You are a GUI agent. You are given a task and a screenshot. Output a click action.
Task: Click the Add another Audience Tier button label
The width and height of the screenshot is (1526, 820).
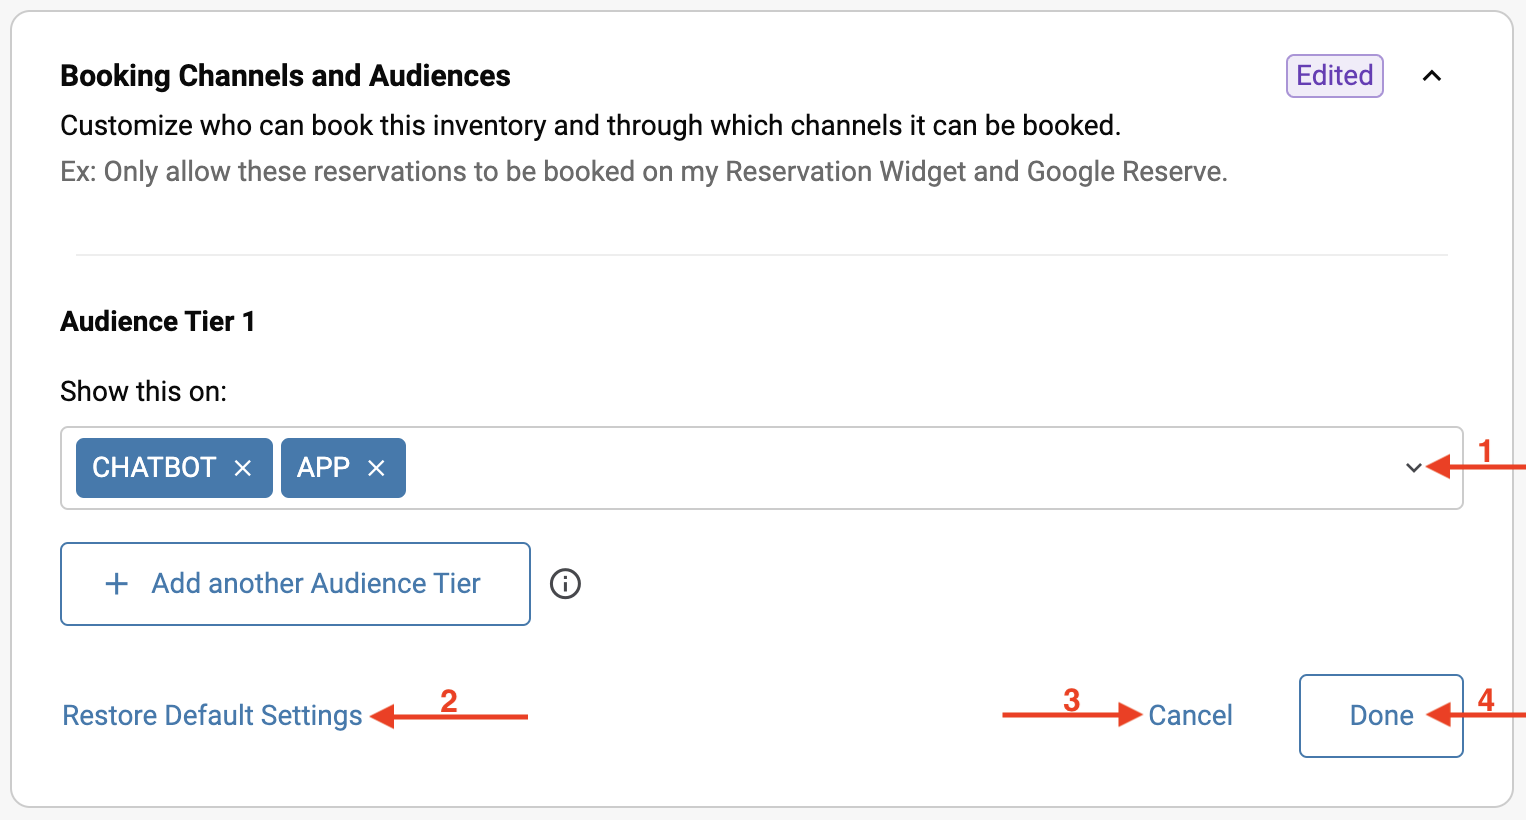pos(316,584)
